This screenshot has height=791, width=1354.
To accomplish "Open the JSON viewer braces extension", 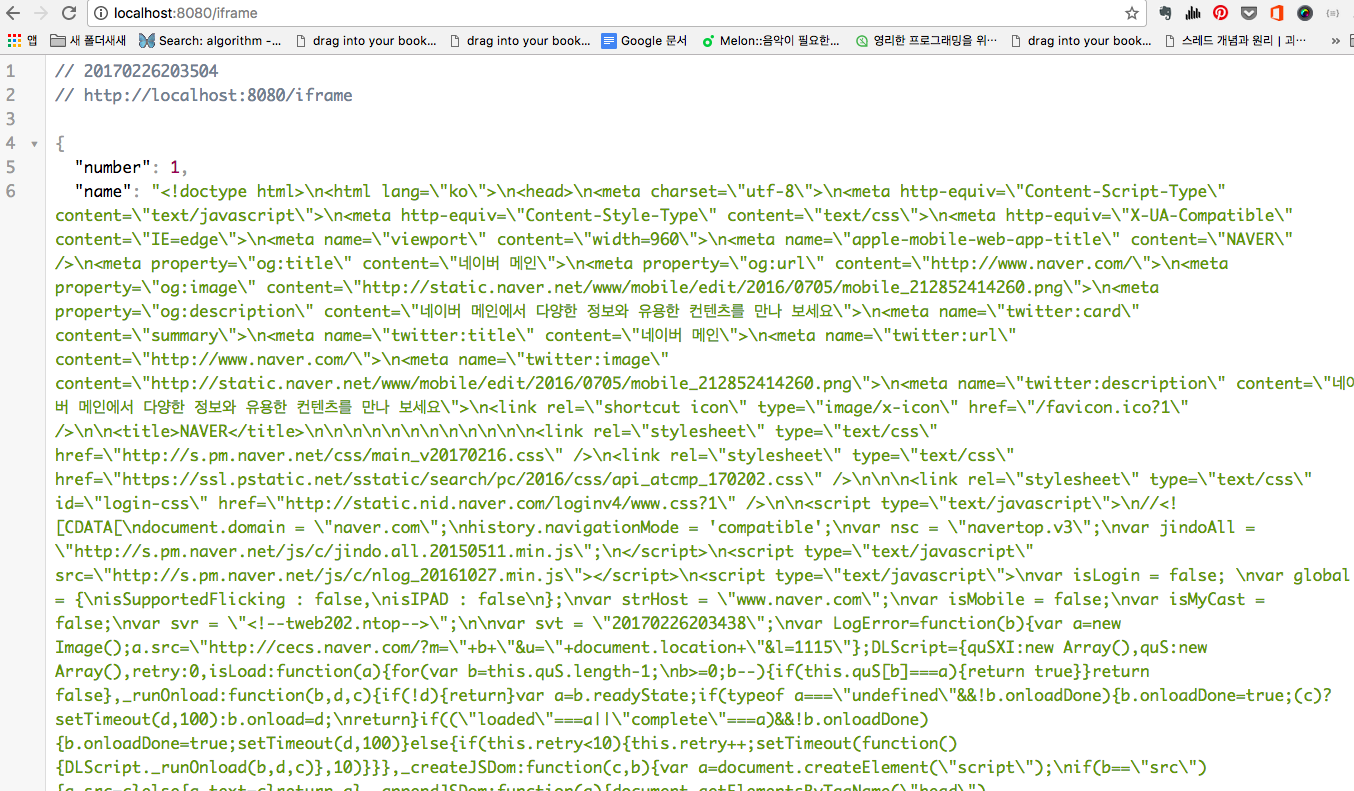I will pos(1333,14).
